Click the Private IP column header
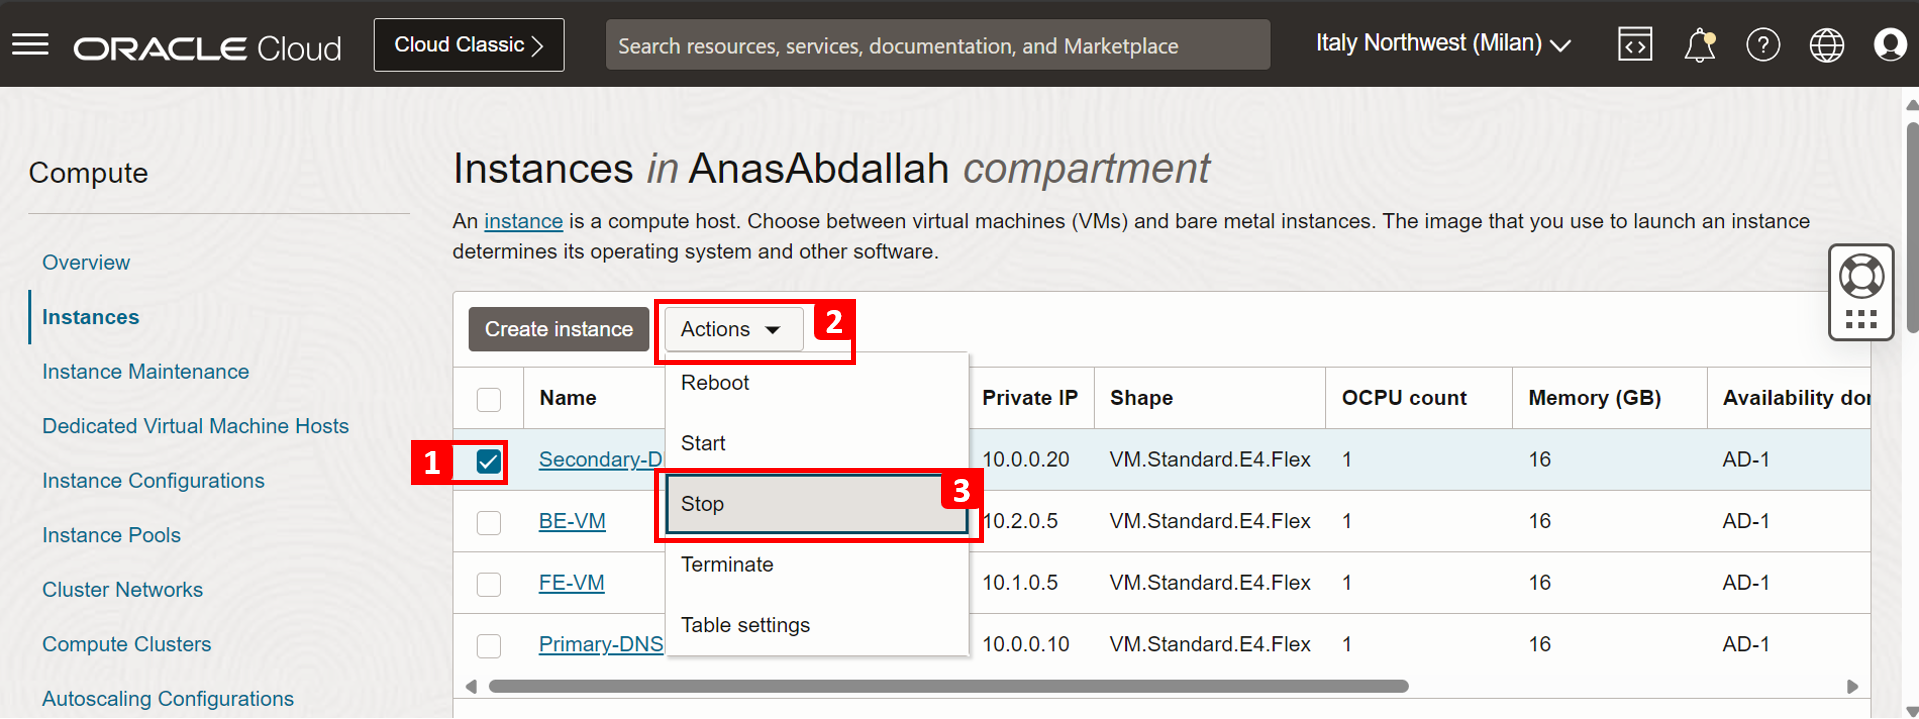Screen dimensions: 1919x719 [x=1030, y=398]
